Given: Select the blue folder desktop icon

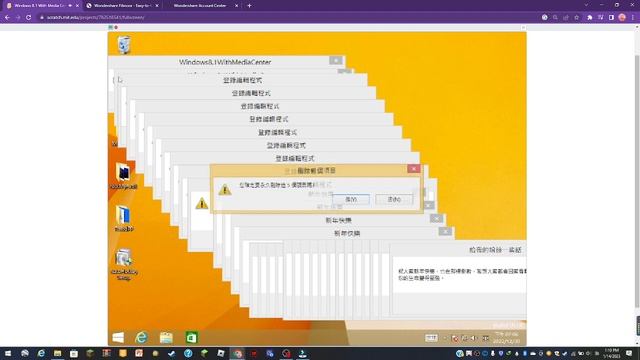Looking at the screenshot, I should click(x=124, y=218).
